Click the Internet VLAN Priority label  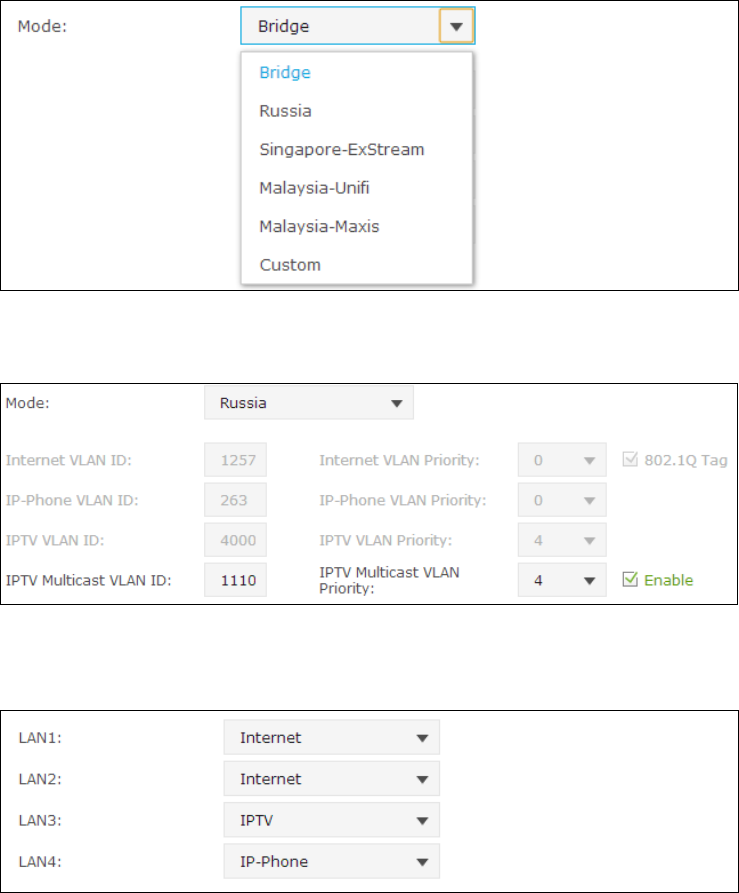point(399,460)
